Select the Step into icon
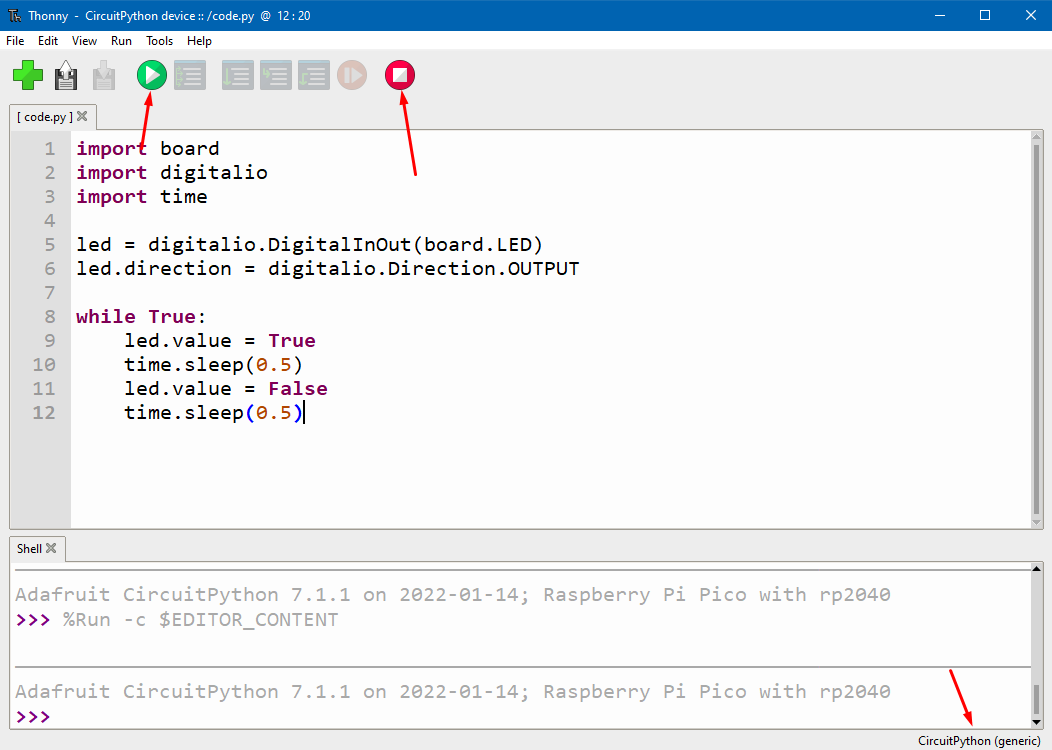Viewport: 1052px width, 750px height. click(275, 74)
